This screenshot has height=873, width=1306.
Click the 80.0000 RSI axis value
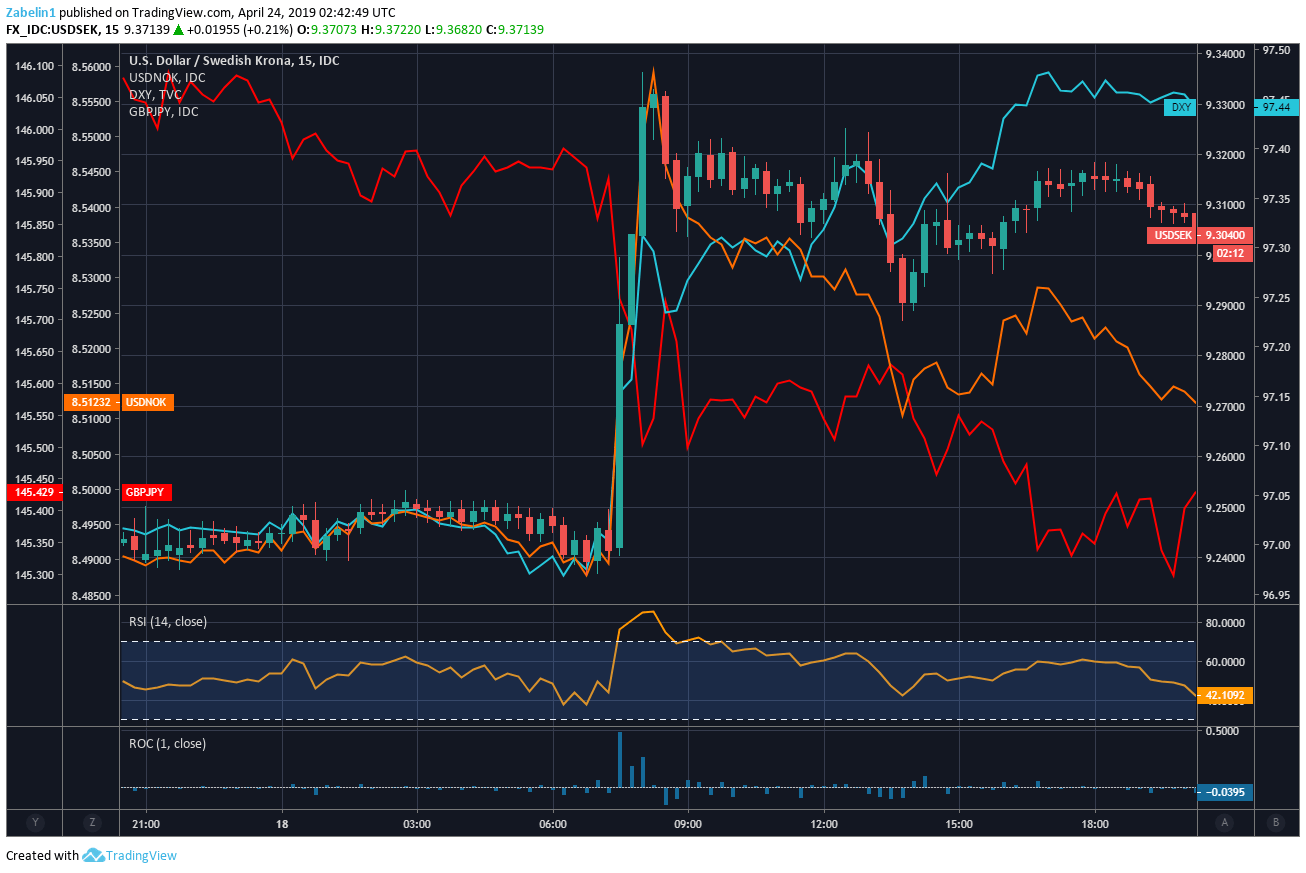pyautogui.click(x=1225, y=622)
